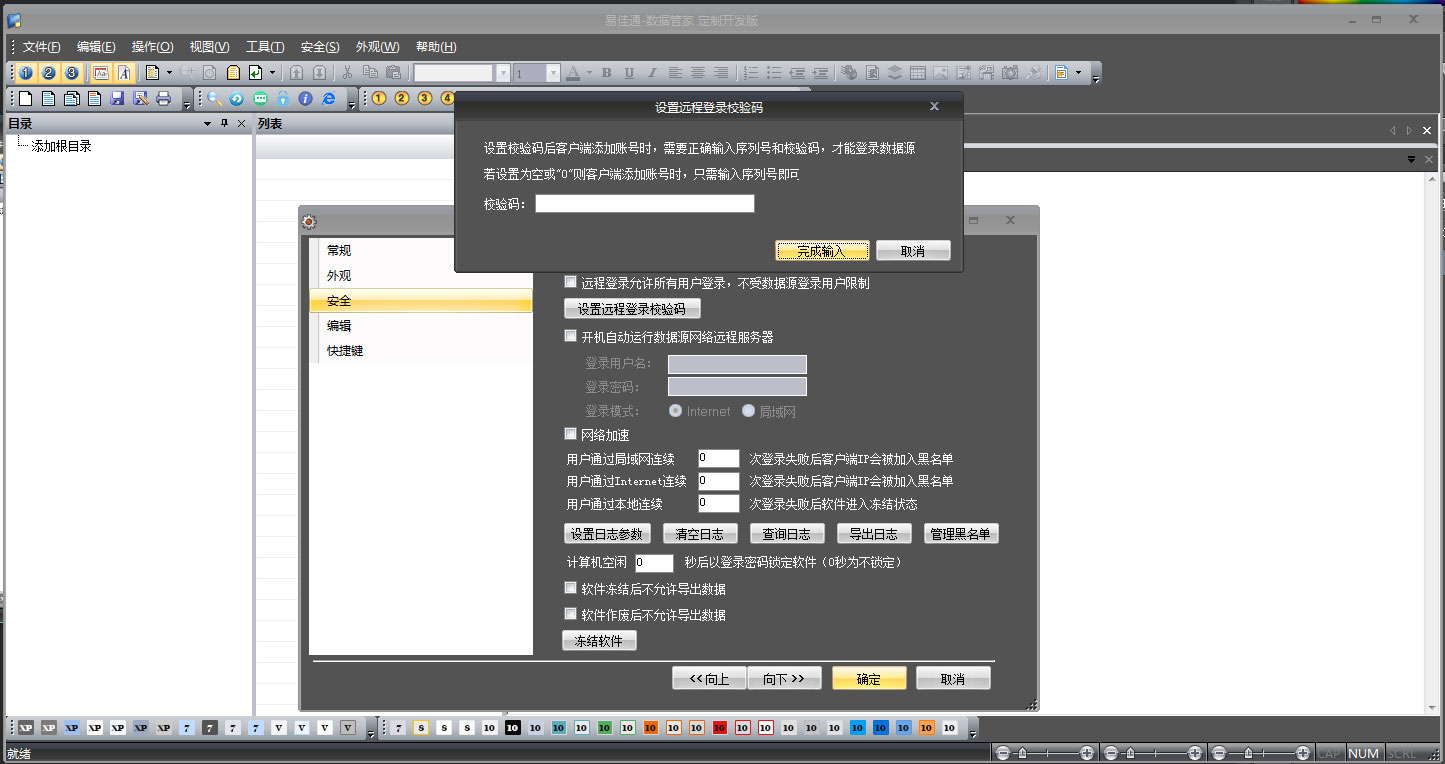
Task: Click the 校验码 input field
Action: [x=645, y=204]
